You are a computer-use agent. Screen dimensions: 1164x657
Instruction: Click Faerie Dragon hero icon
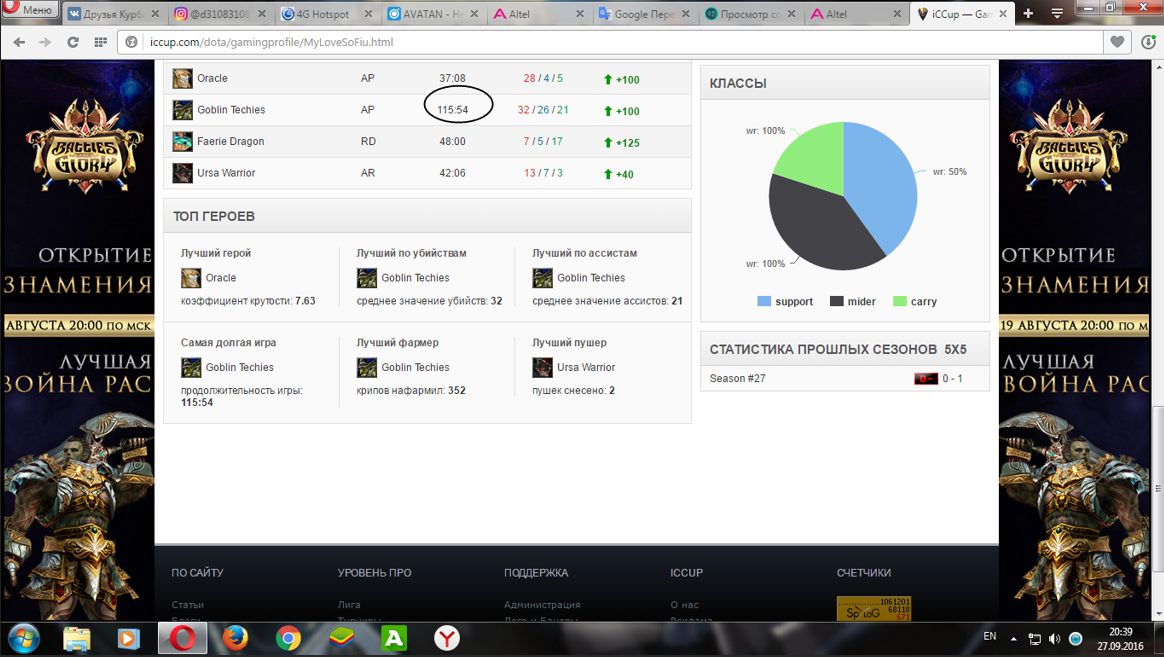[183, 141]
